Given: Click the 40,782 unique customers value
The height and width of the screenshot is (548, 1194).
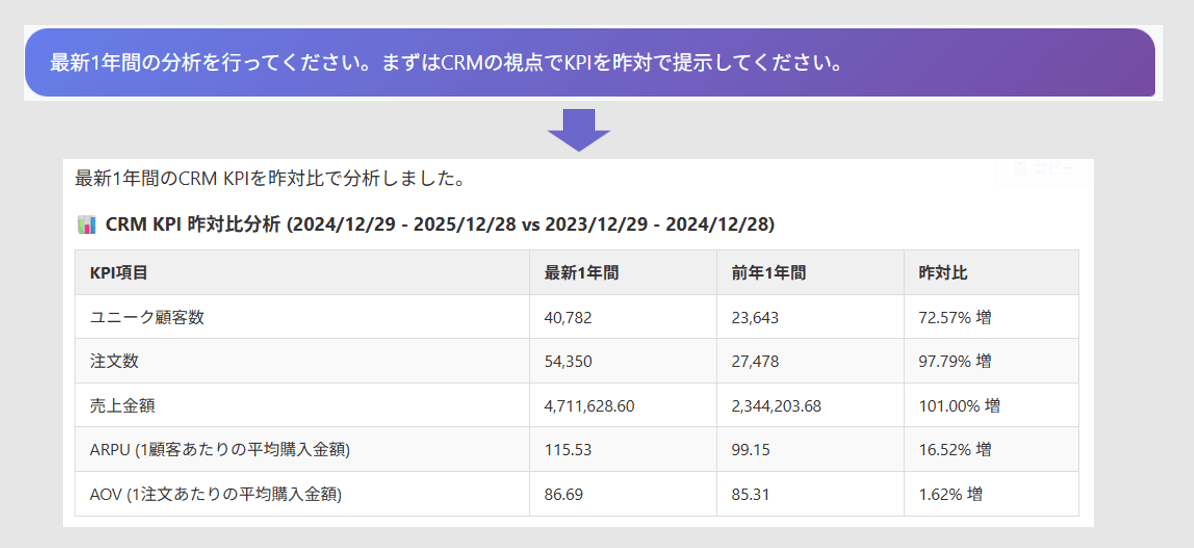Looking at the screenshot, I should 568,317.
